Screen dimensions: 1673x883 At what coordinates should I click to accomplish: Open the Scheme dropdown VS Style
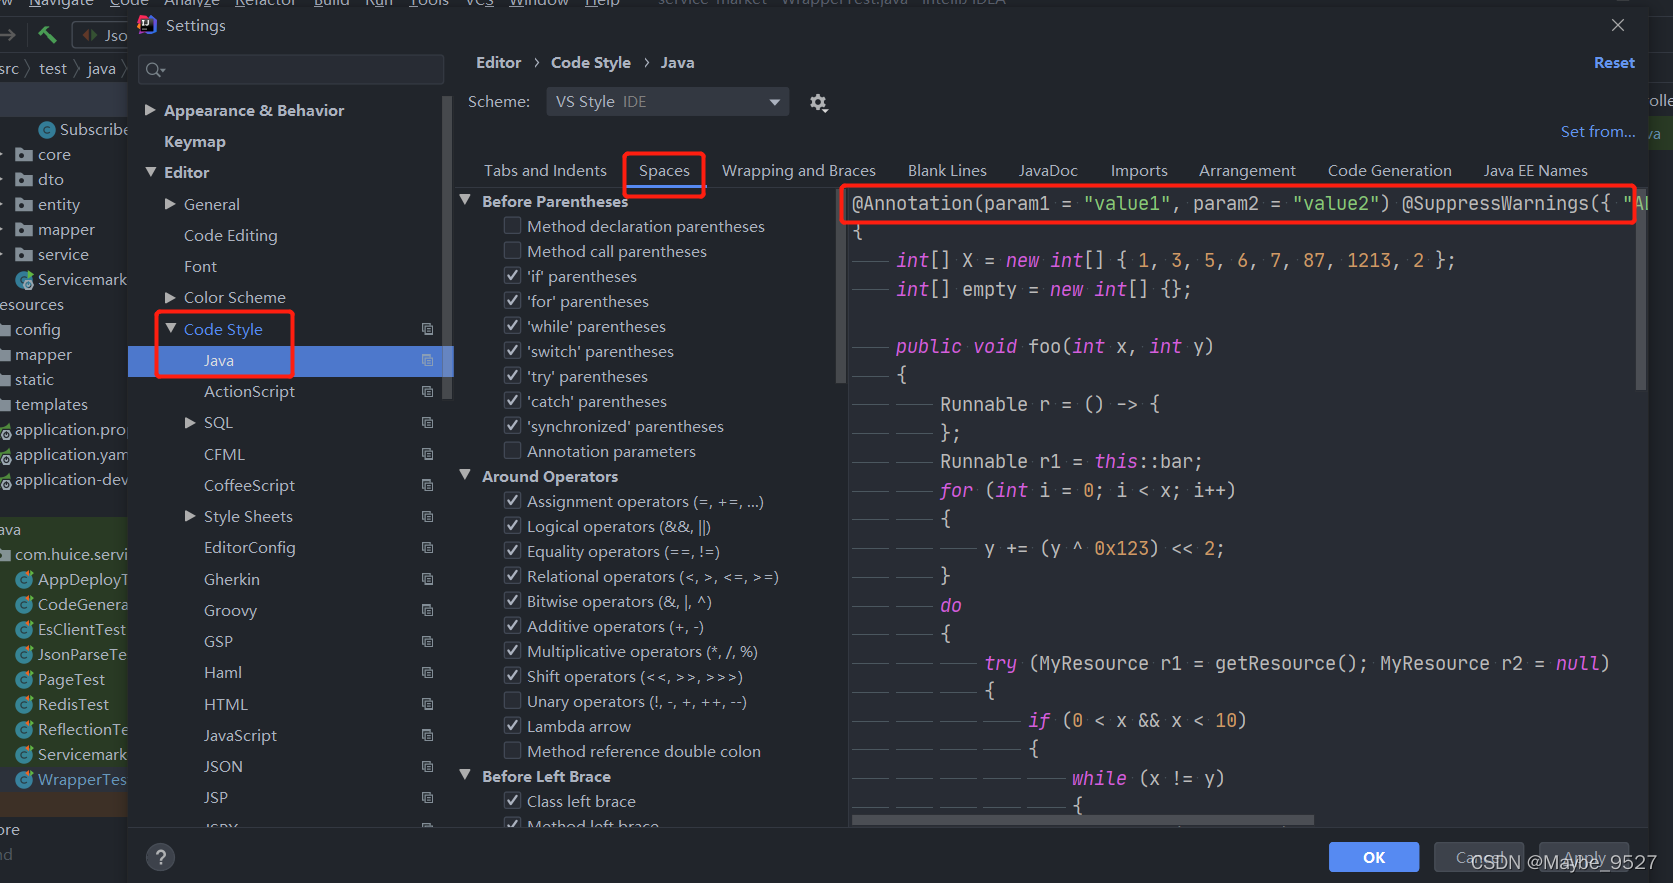coord(667,102)
